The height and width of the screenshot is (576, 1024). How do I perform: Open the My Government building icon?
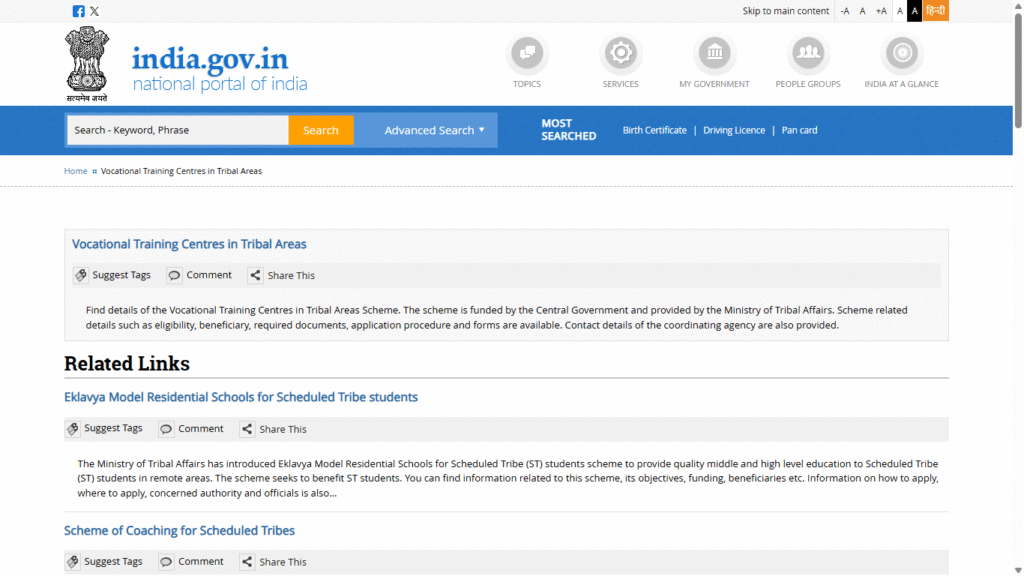pos(714,53)
